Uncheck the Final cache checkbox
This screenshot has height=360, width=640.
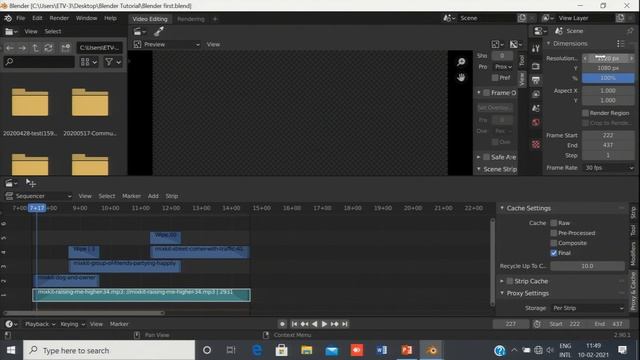pyautogui.click(x=554, y=253)
